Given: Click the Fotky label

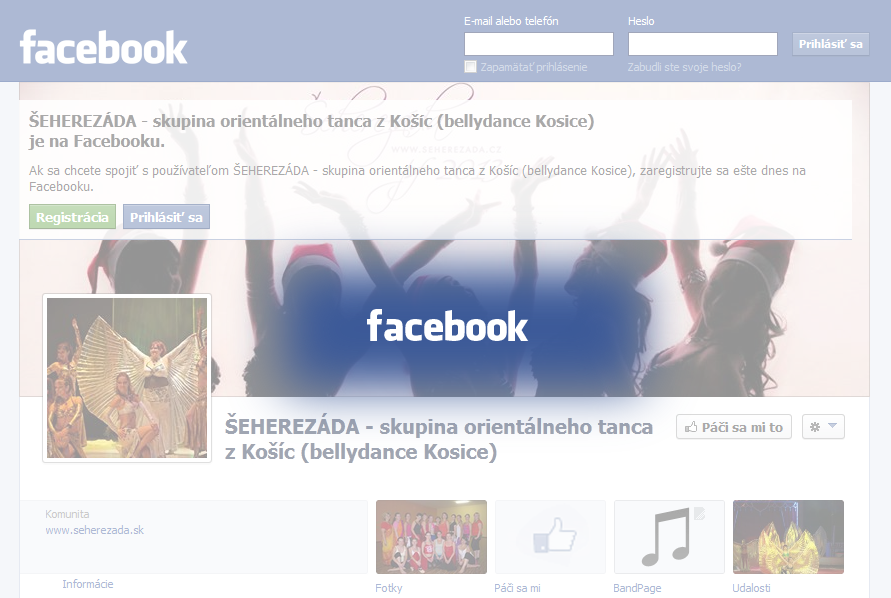Looking at the screenshot, I should click(389, 588).
